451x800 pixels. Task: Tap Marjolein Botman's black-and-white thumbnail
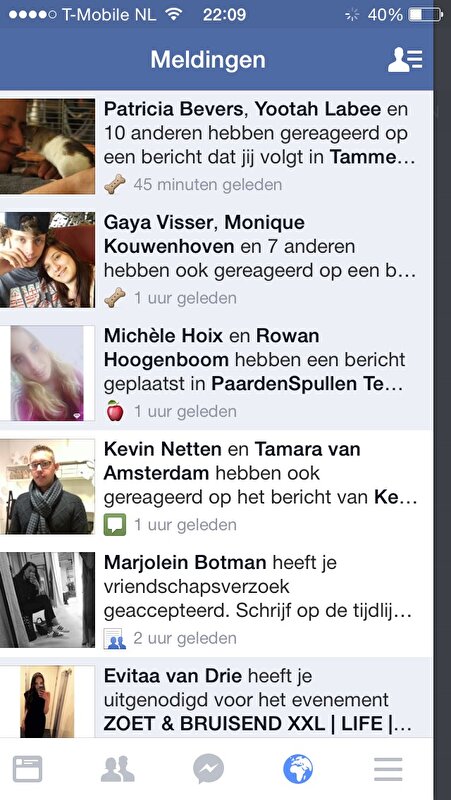[x=47, y=600]
